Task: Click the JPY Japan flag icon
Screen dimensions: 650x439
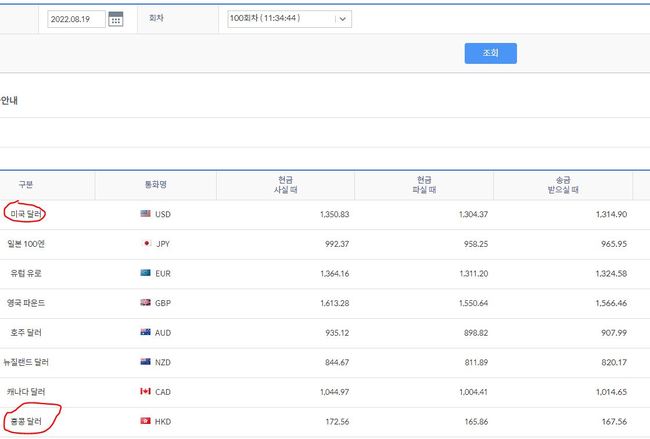Action: pos(145,243)
